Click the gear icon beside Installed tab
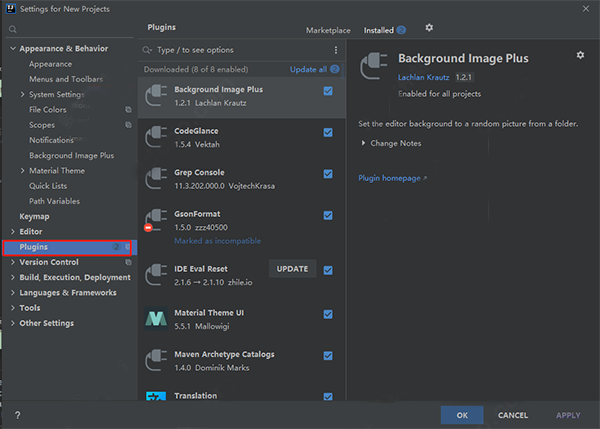 pos(429,28)
